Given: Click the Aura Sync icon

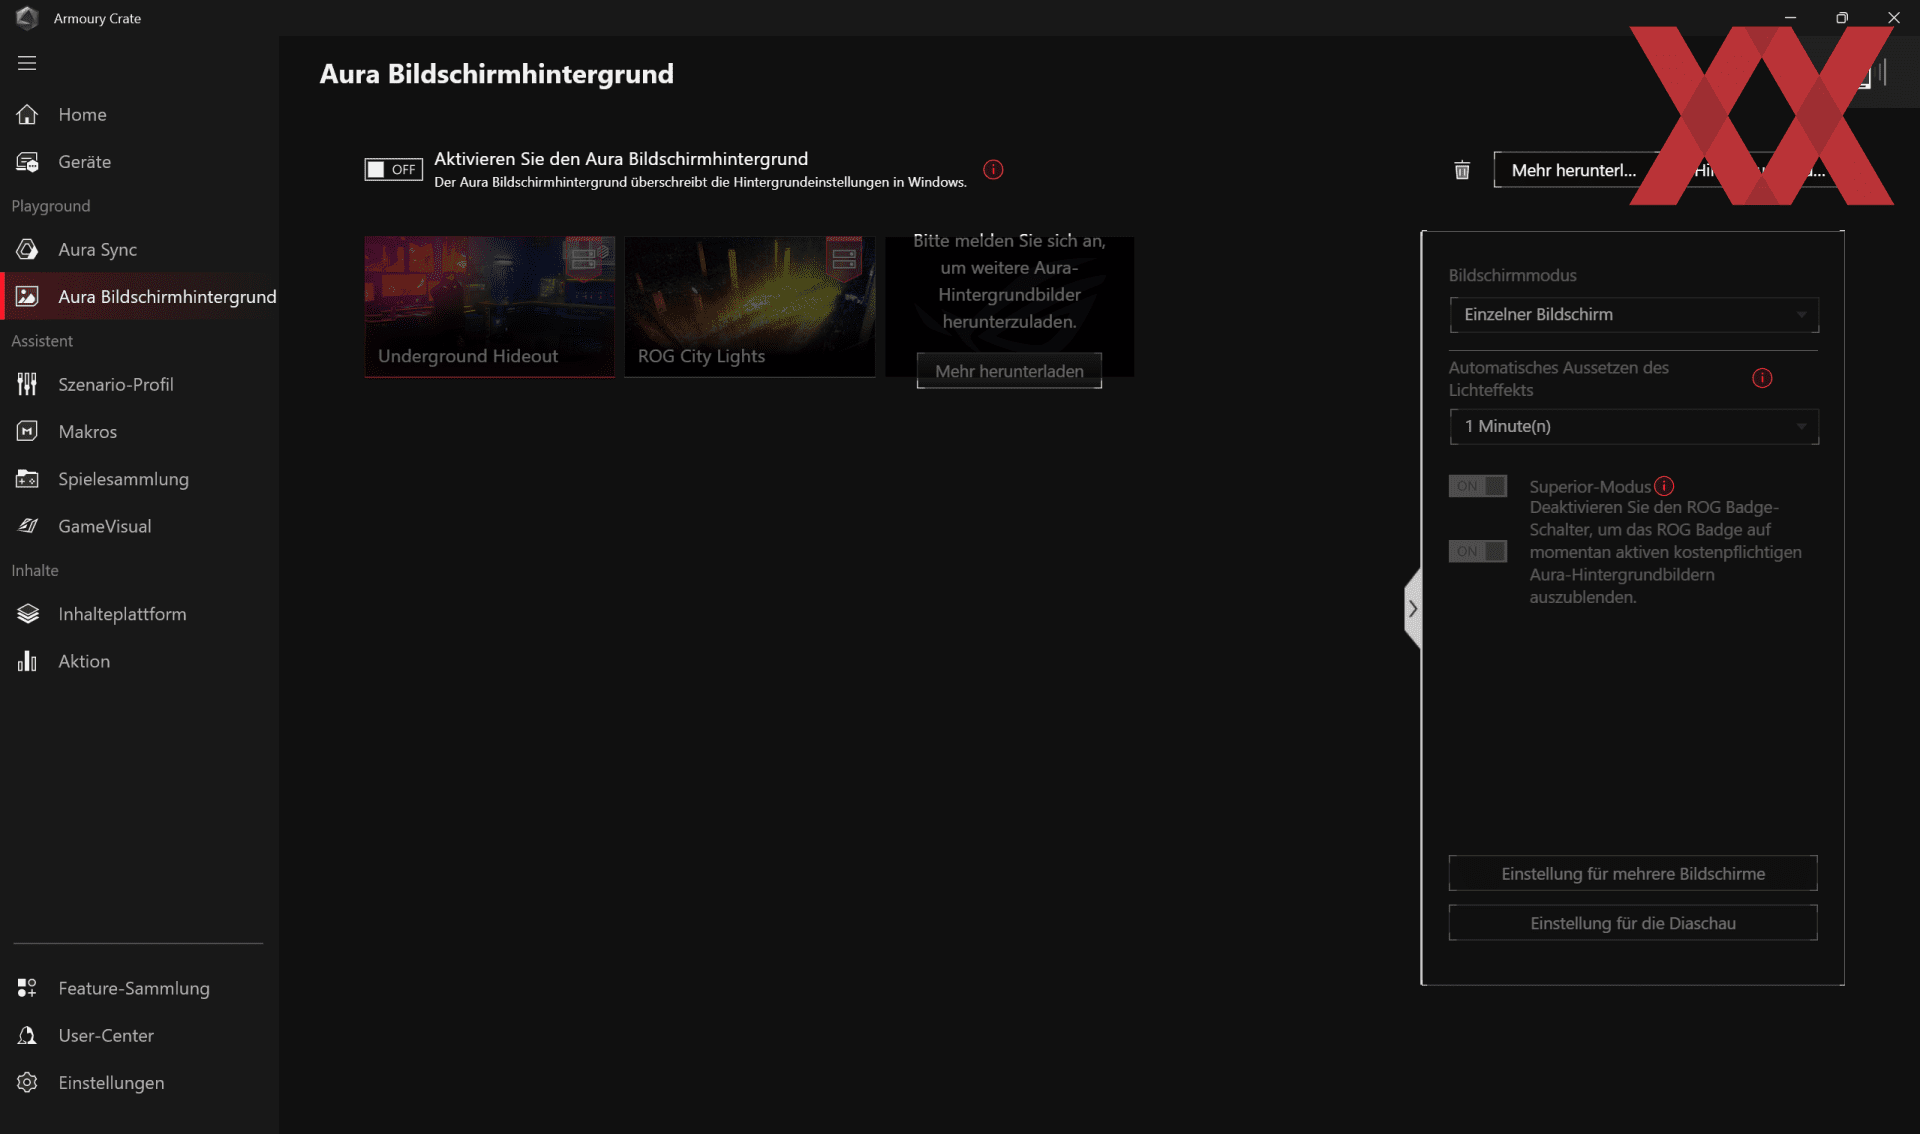Looking at the screenshot, I should tap(27, 250).
